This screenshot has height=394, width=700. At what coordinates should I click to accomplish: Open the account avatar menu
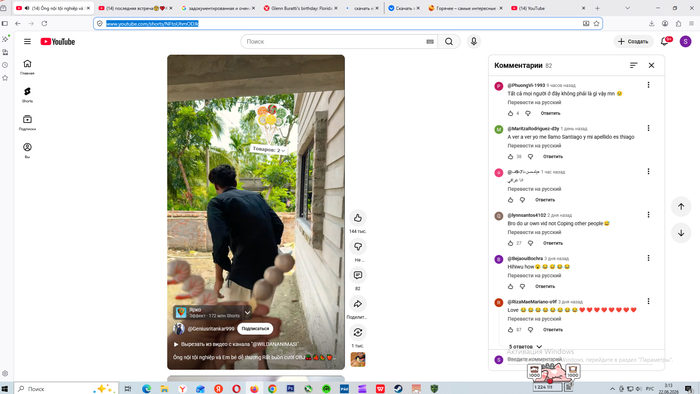click(x=686, y=41)
